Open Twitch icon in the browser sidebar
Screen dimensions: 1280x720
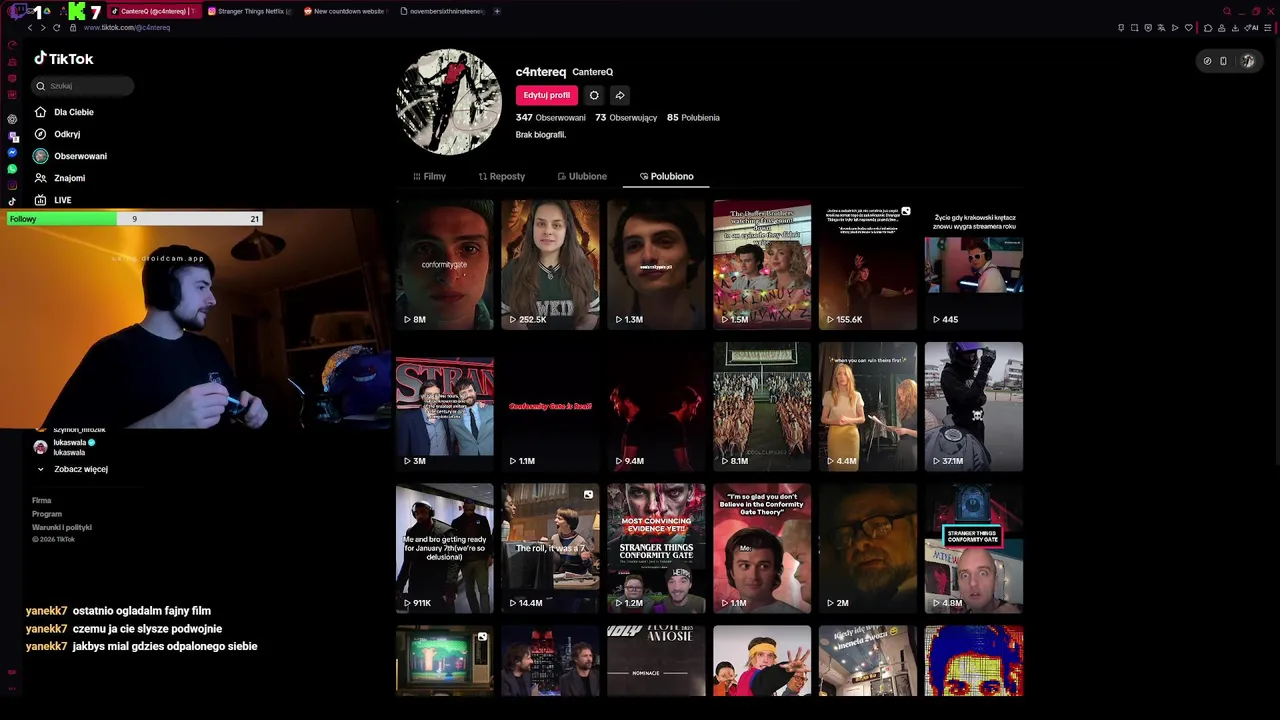coord(12,136)
